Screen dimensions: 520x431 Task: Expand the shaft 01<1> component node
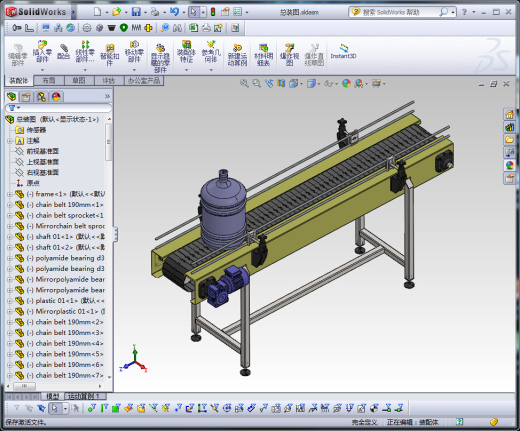click(10, 237)
